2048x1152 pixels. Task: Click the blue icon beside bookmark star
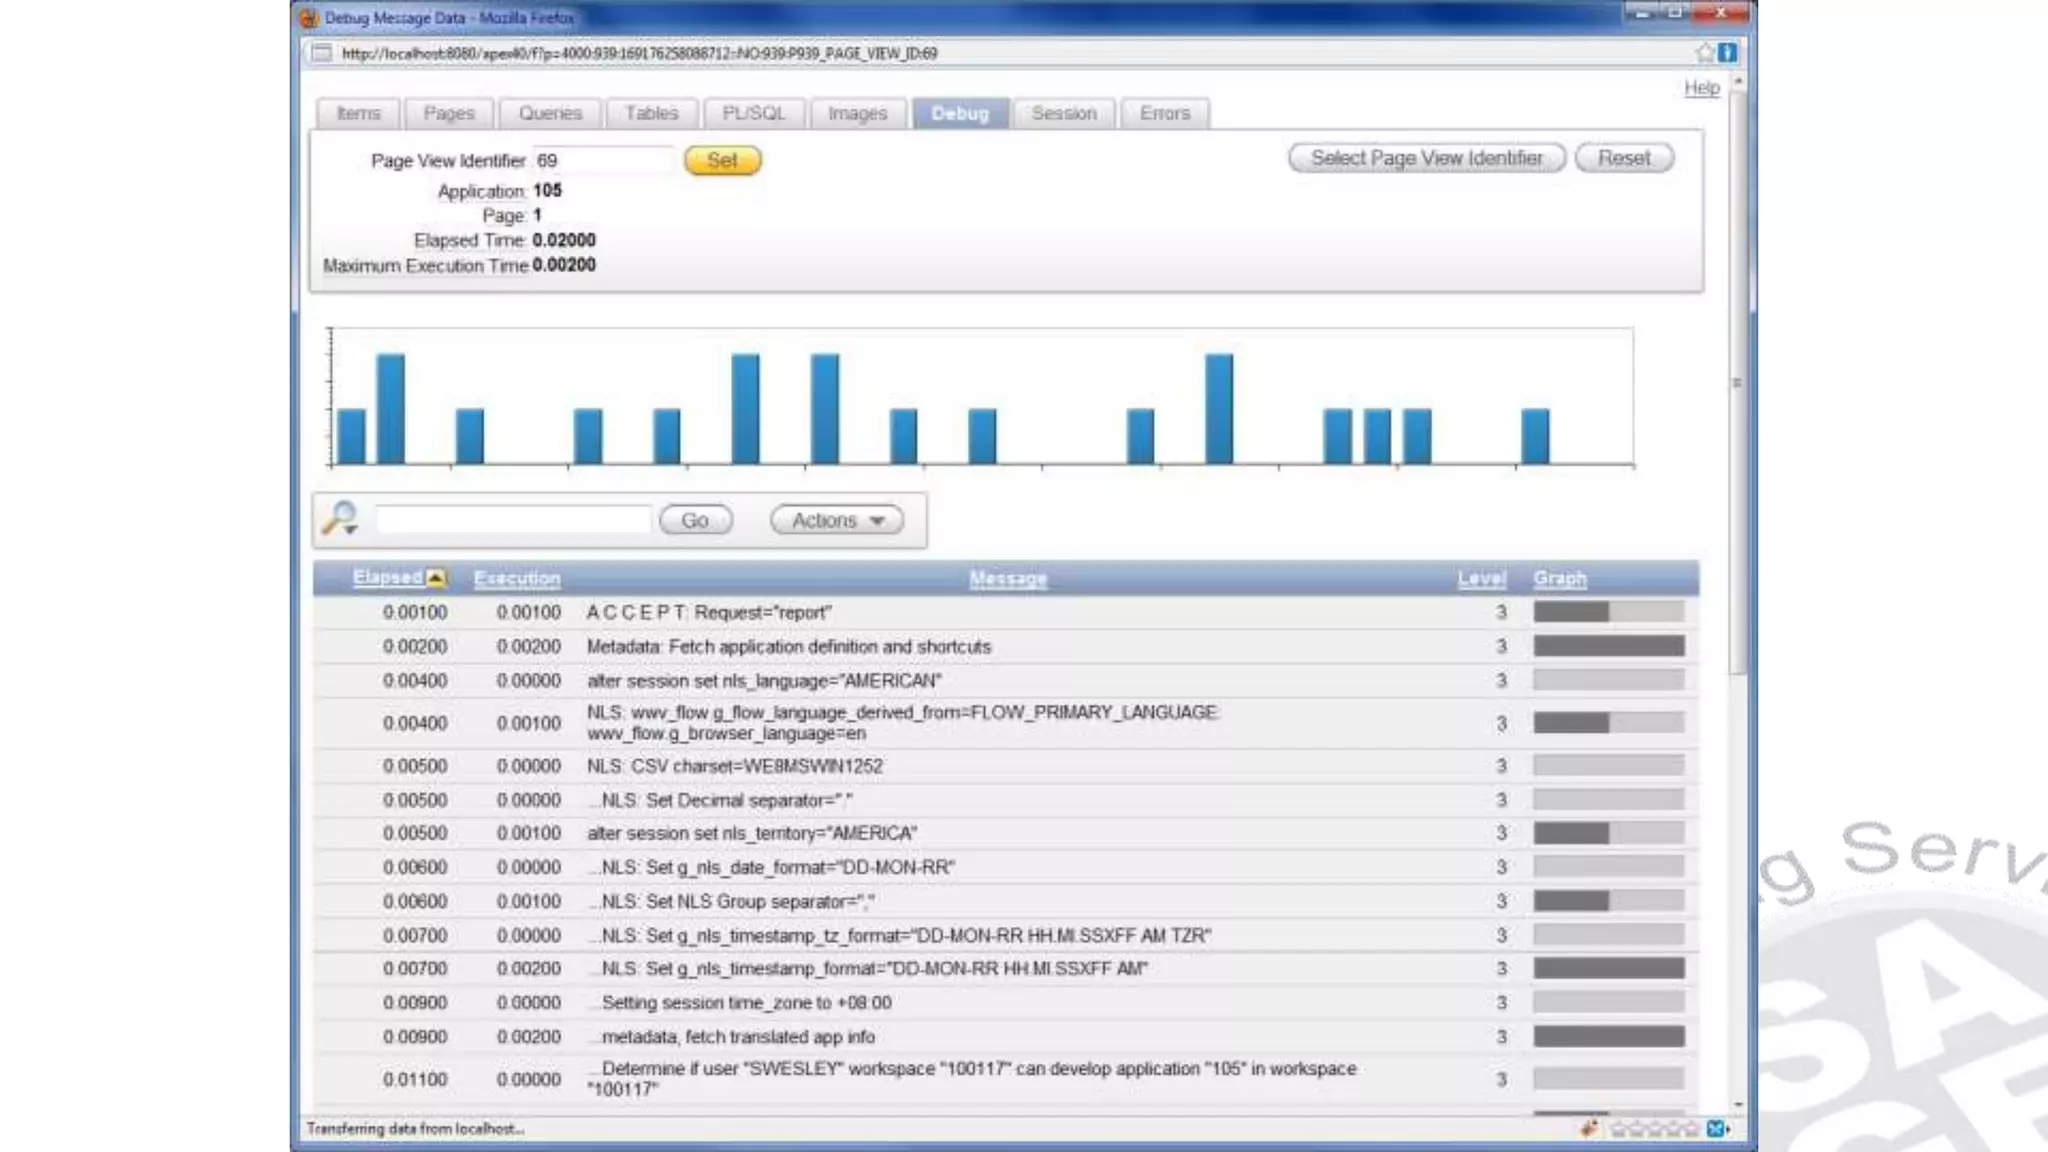1727,53
